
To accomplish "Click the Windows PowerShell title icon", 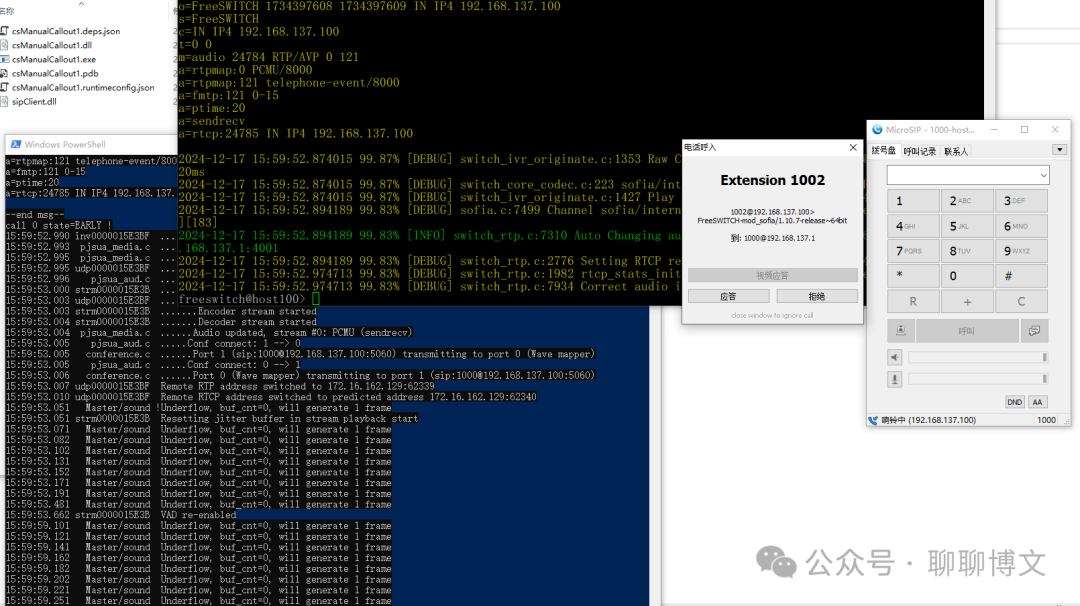I will [15, 145].
